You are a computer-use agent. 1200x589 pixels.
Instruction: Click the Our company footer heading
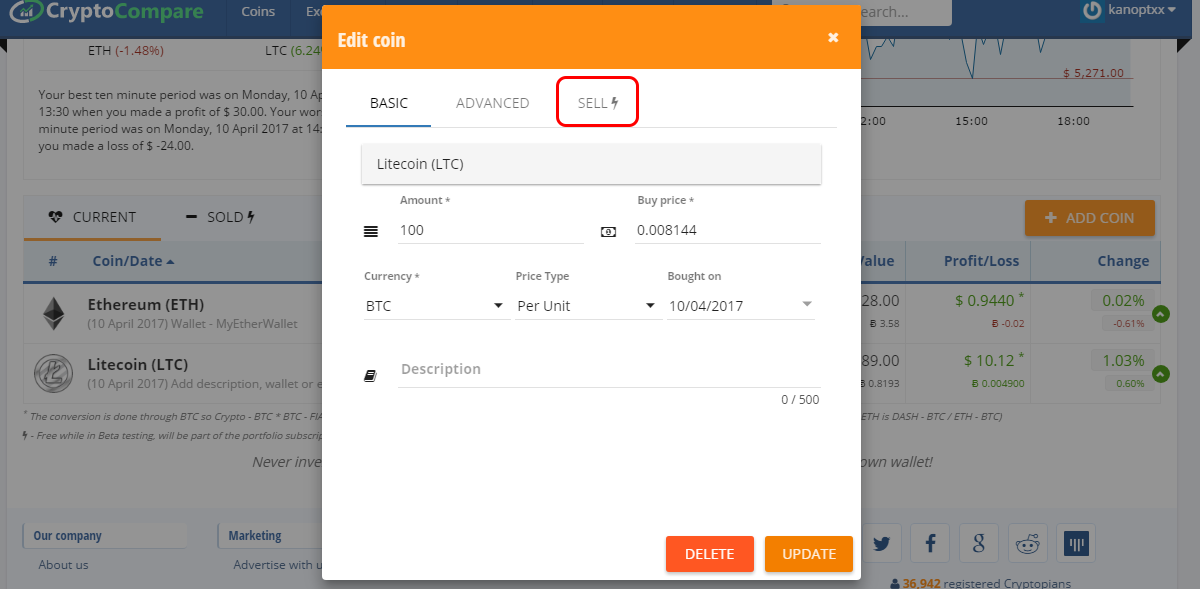(65, 536)
